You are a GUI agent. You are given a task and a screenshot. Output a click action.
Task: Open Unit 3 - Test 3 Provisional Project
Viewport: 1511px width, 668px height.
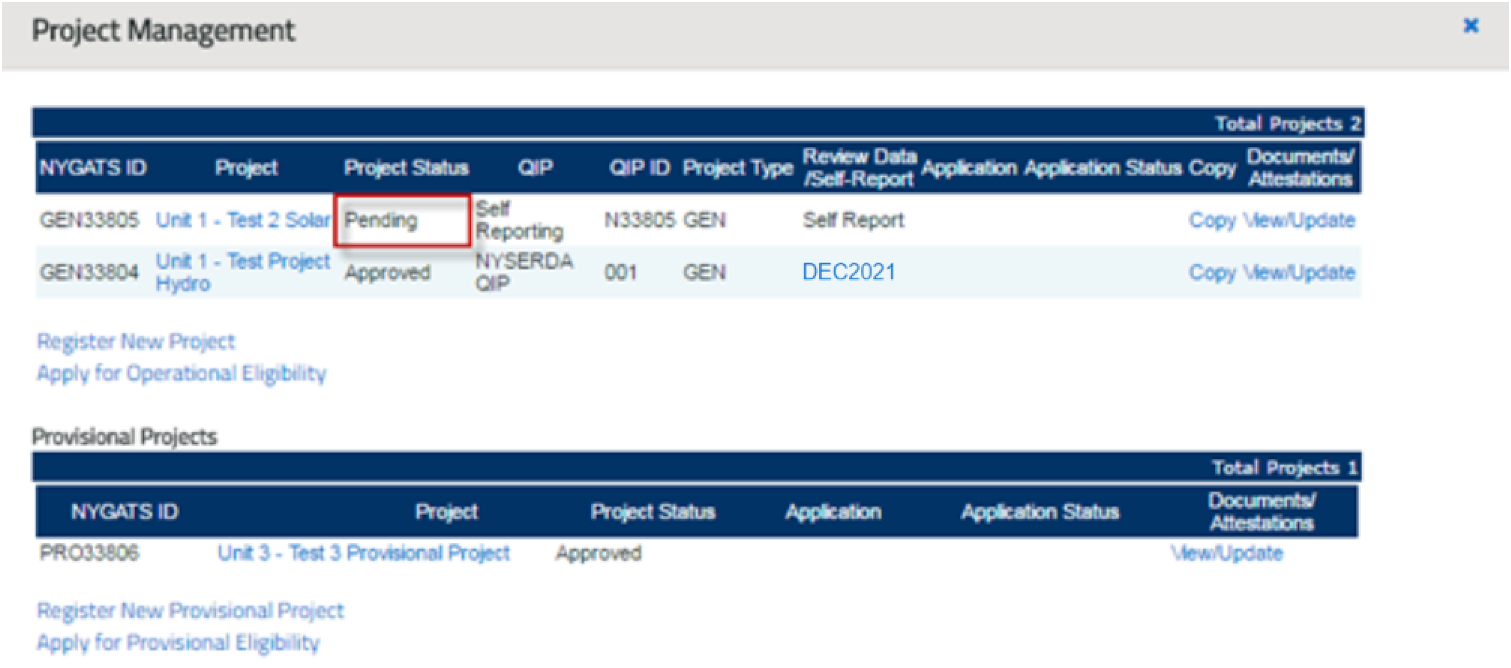tap(364, 553)
